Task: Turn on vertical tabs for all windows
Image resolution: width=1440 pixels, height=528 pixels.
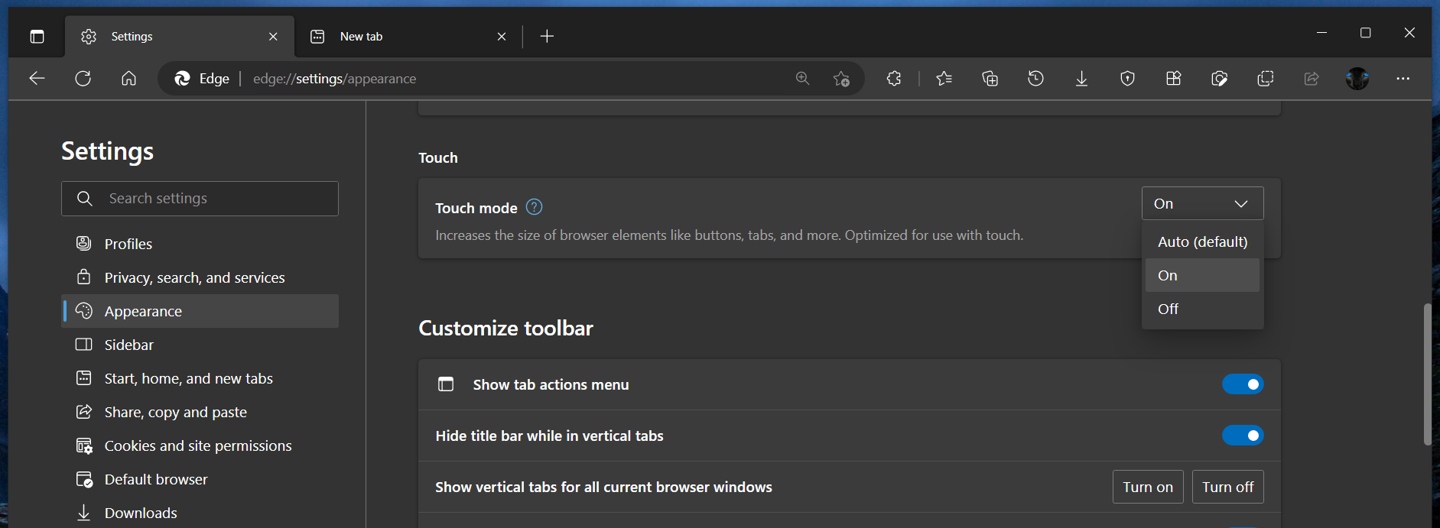Action: click(1148, 487)
